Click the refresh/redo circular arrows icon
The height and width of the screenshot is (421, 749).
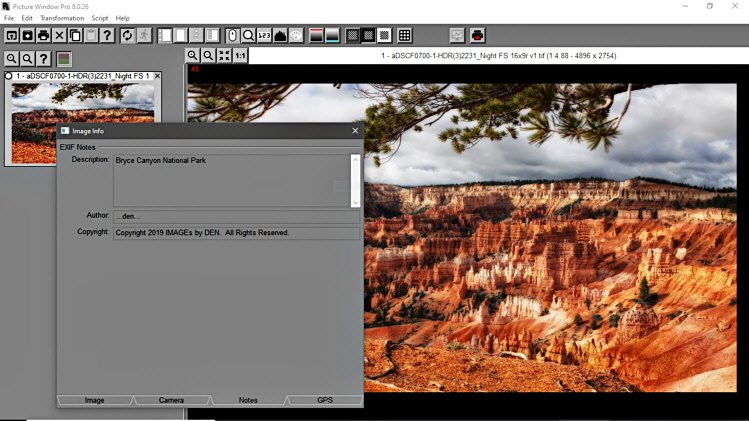pos(127,35)
